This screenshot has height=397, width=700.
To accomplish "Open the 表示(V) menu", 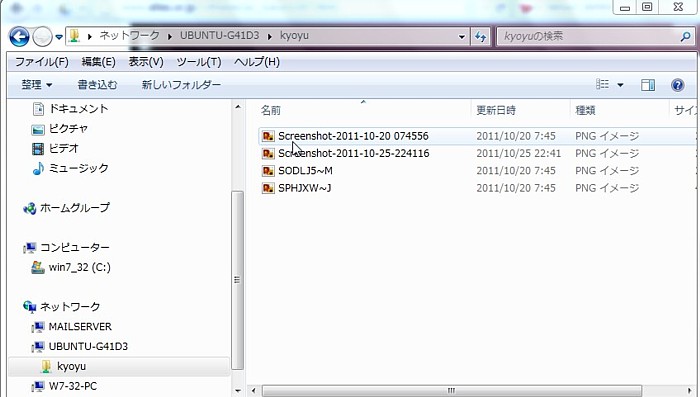I will click(146, 62).
